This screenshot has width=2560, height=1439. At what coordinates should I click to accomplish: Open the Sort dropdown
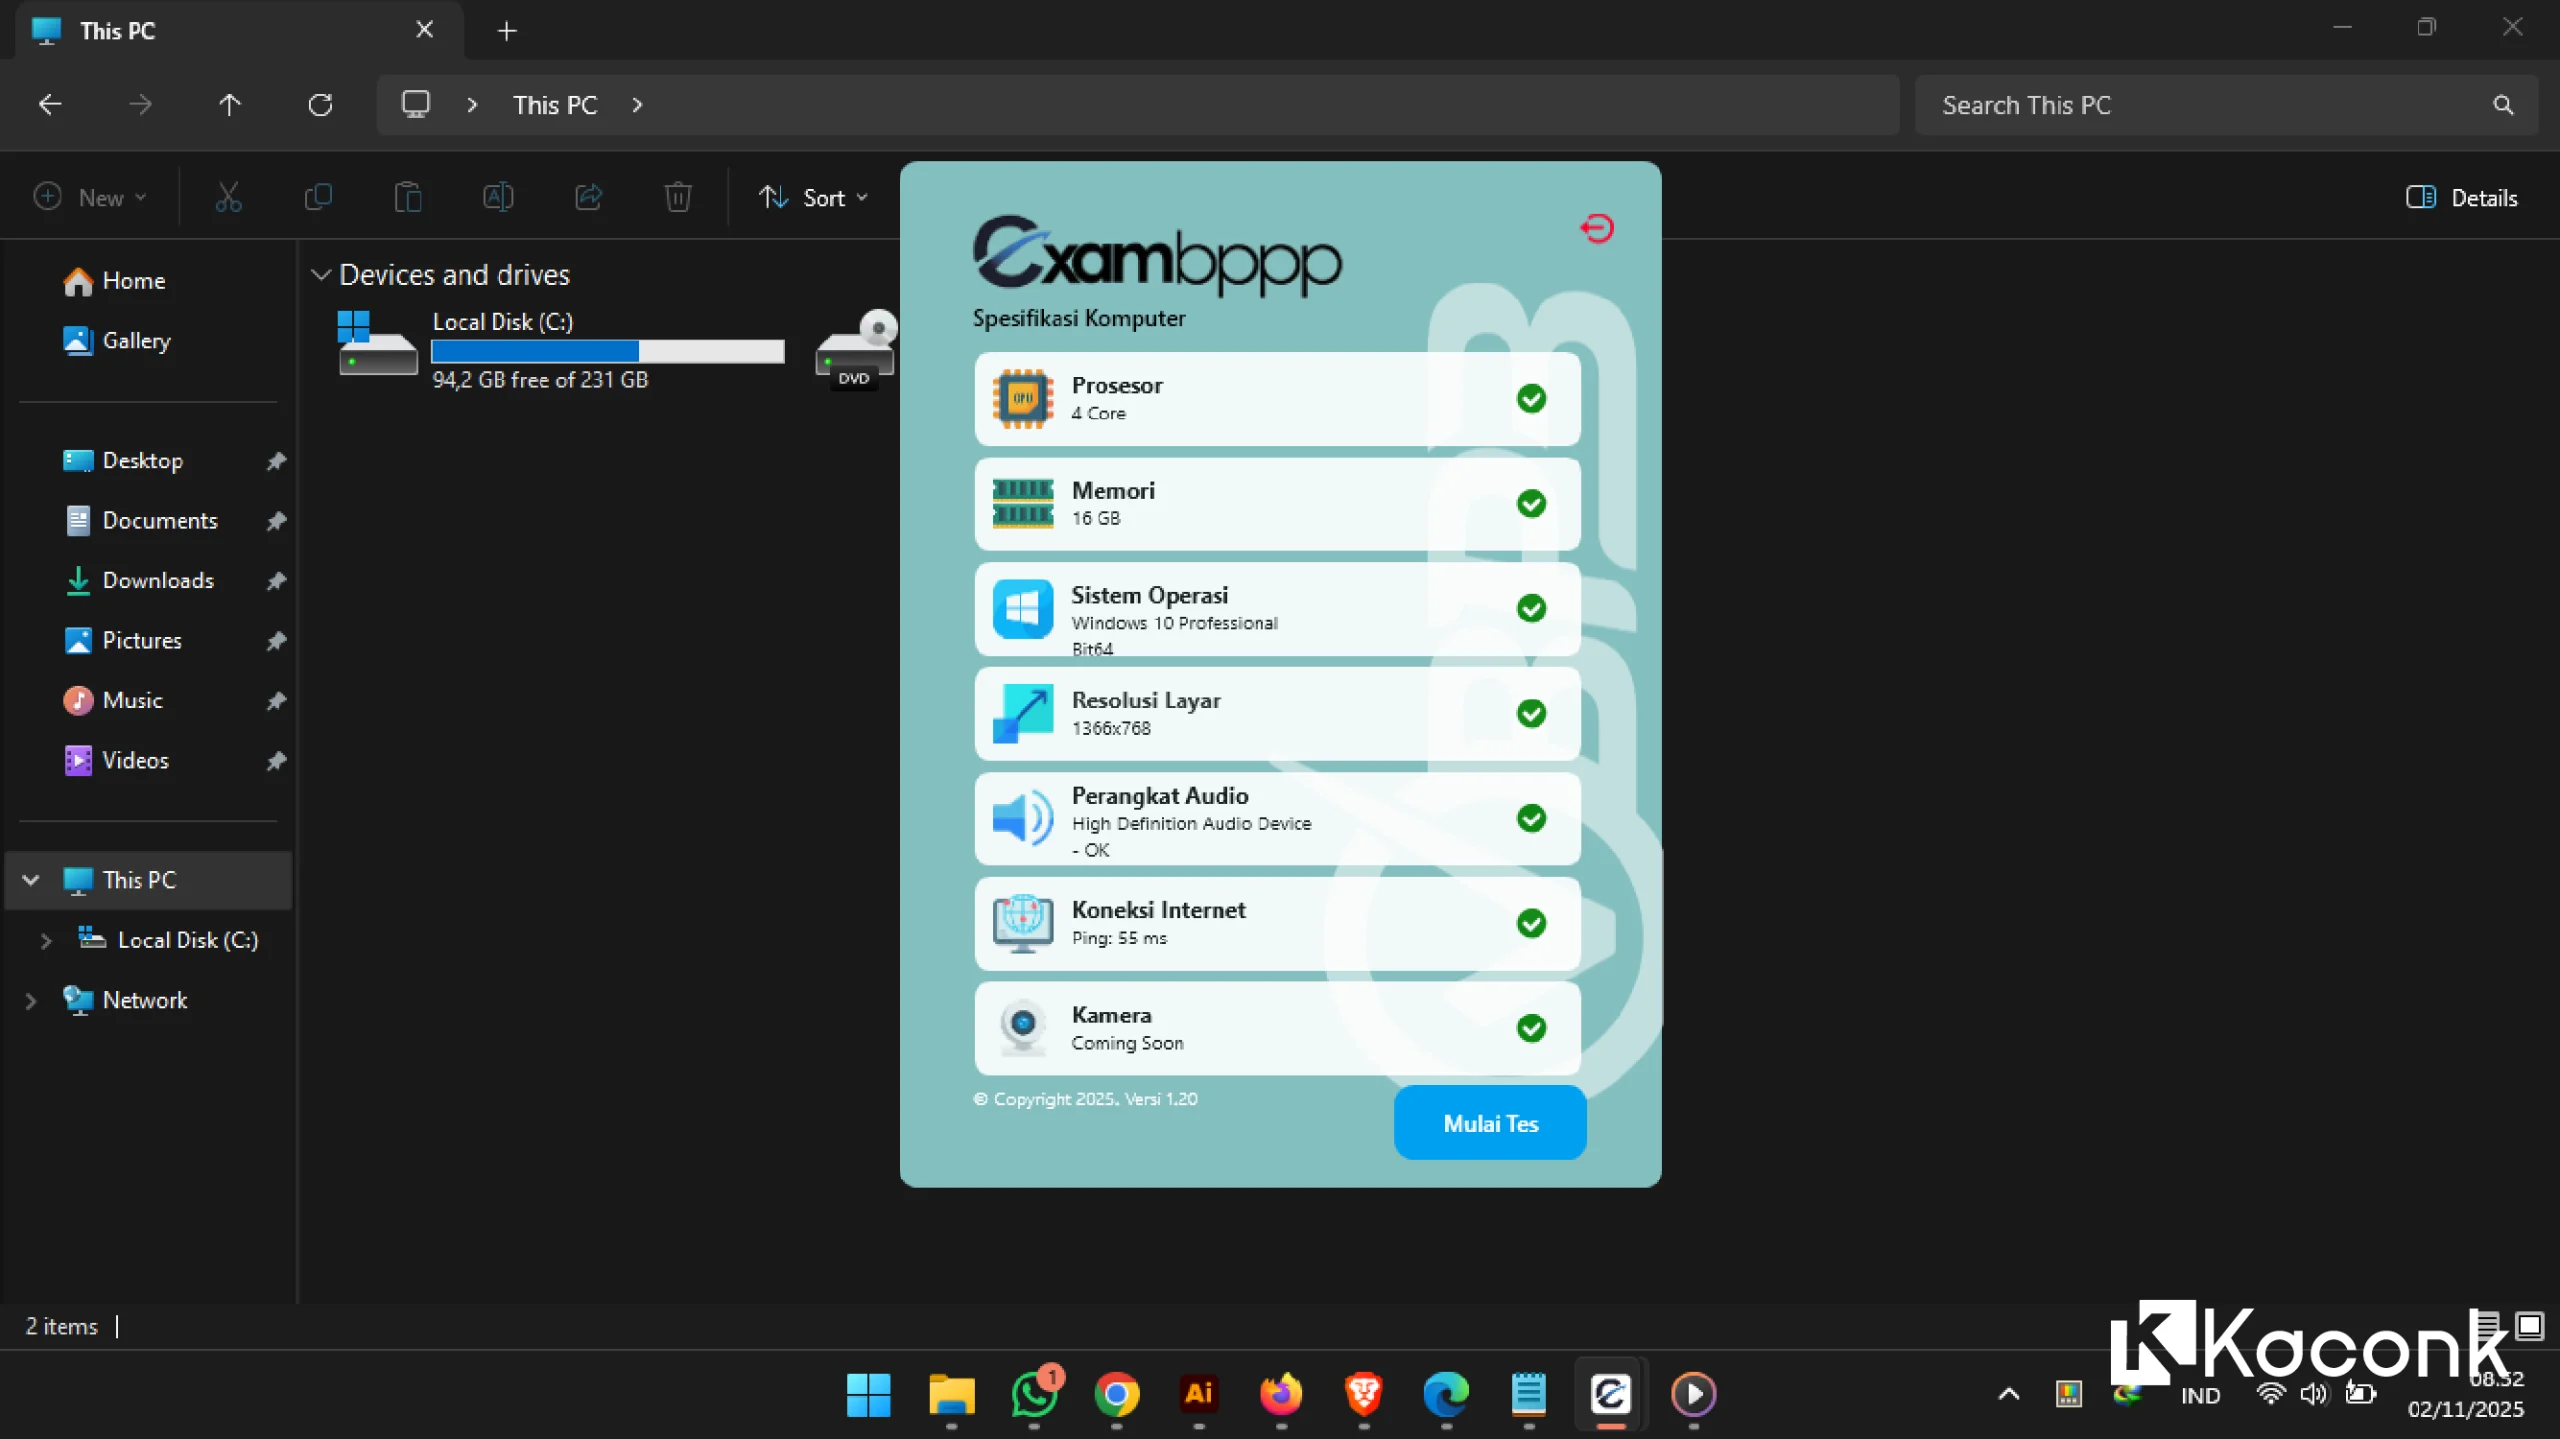coord(813,197)
